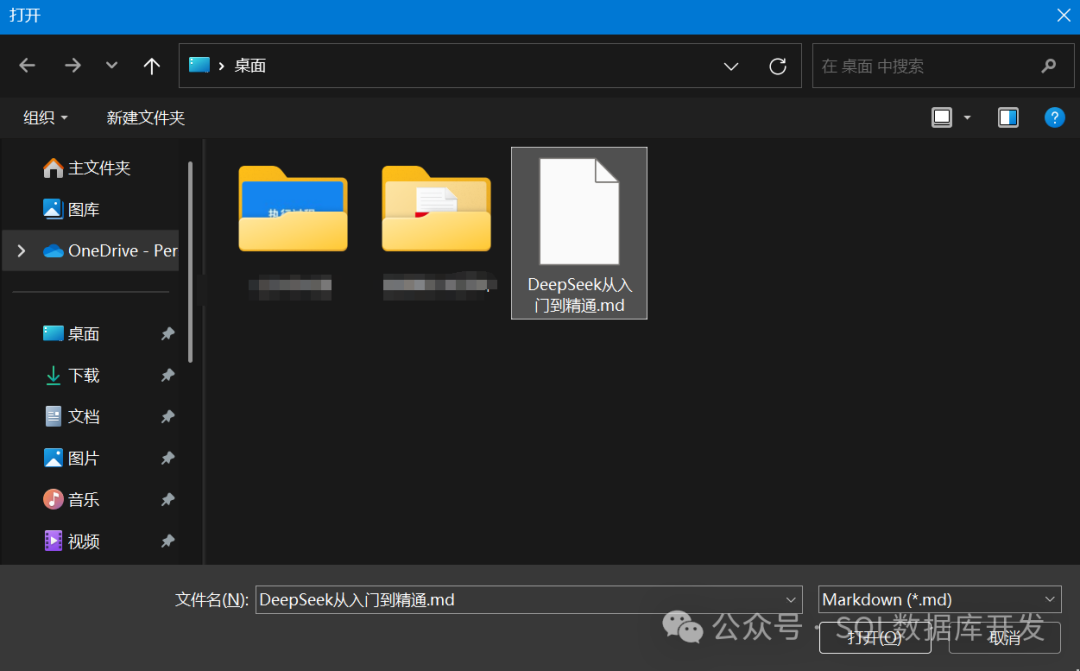Navigate up one folder level
1080x671 pixels.
pos(151,65)
